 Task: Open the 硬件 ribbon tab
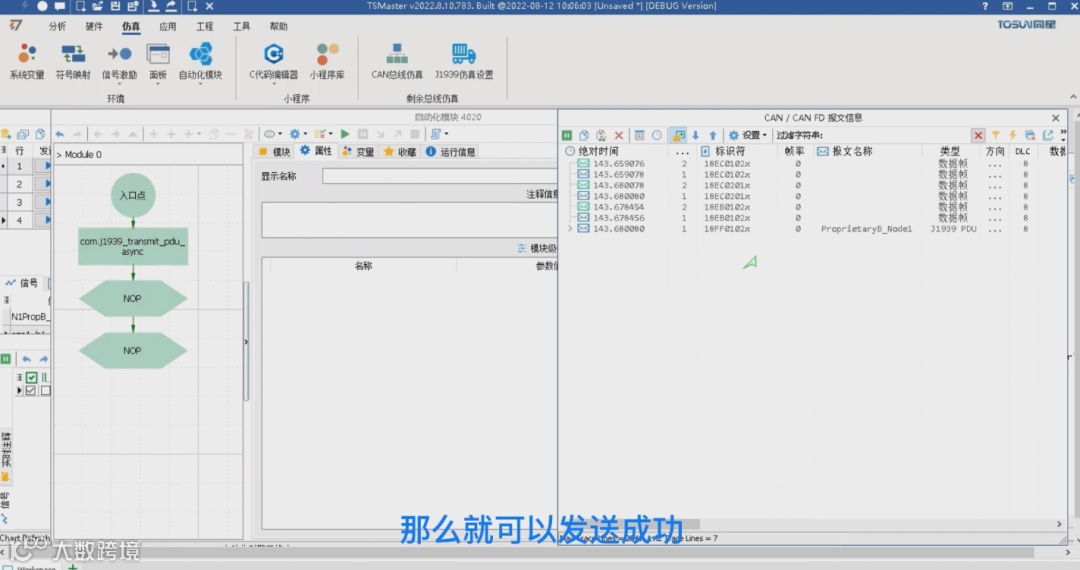pos(94,26)
